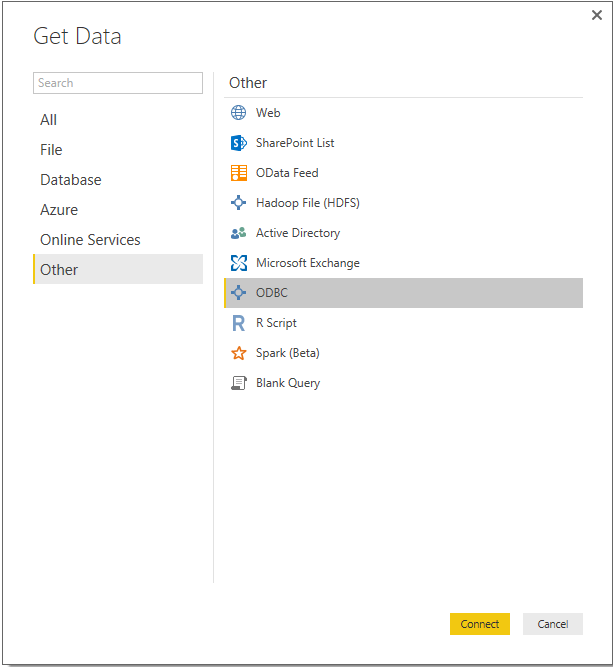Select the R Script icon

pos(238,323)
